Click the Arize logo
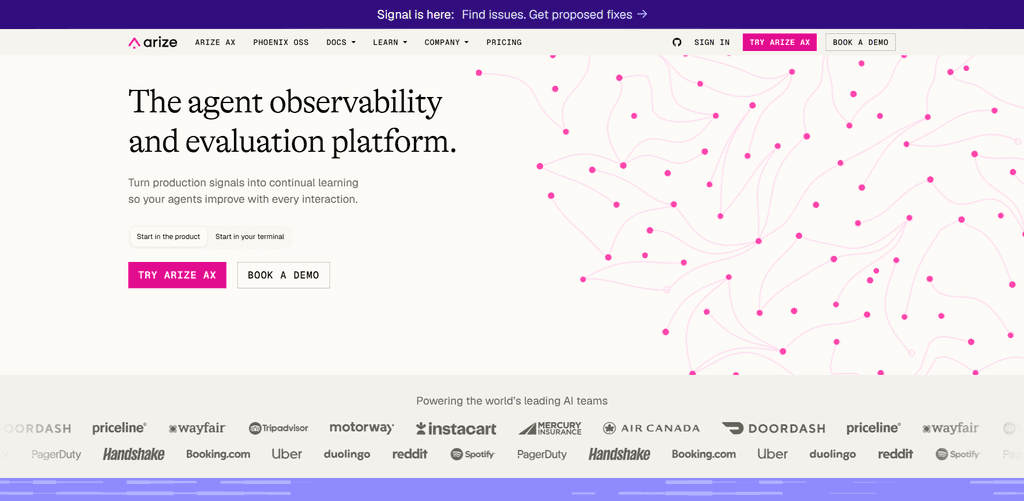1024x501 pixels. click(x=153, y=42)
